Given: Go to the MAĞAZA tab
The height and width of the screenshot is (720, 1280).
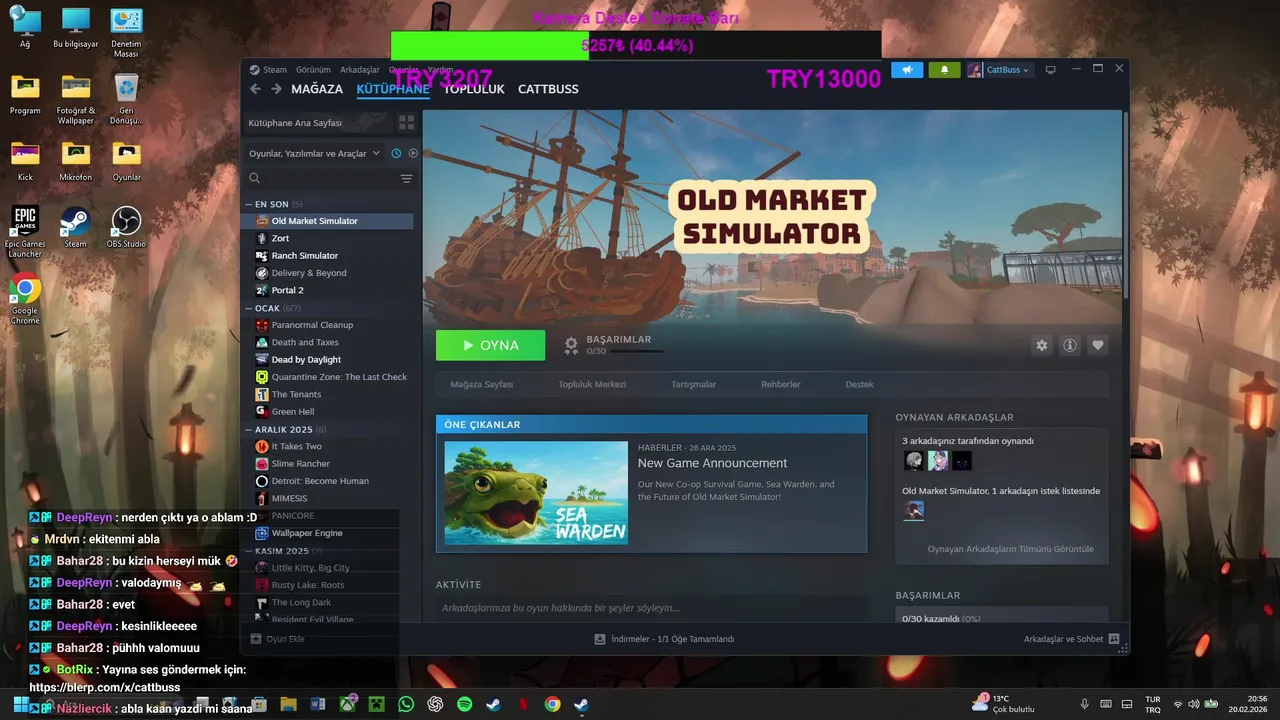Looking at the screenshot, I should [x=317, y=89].
